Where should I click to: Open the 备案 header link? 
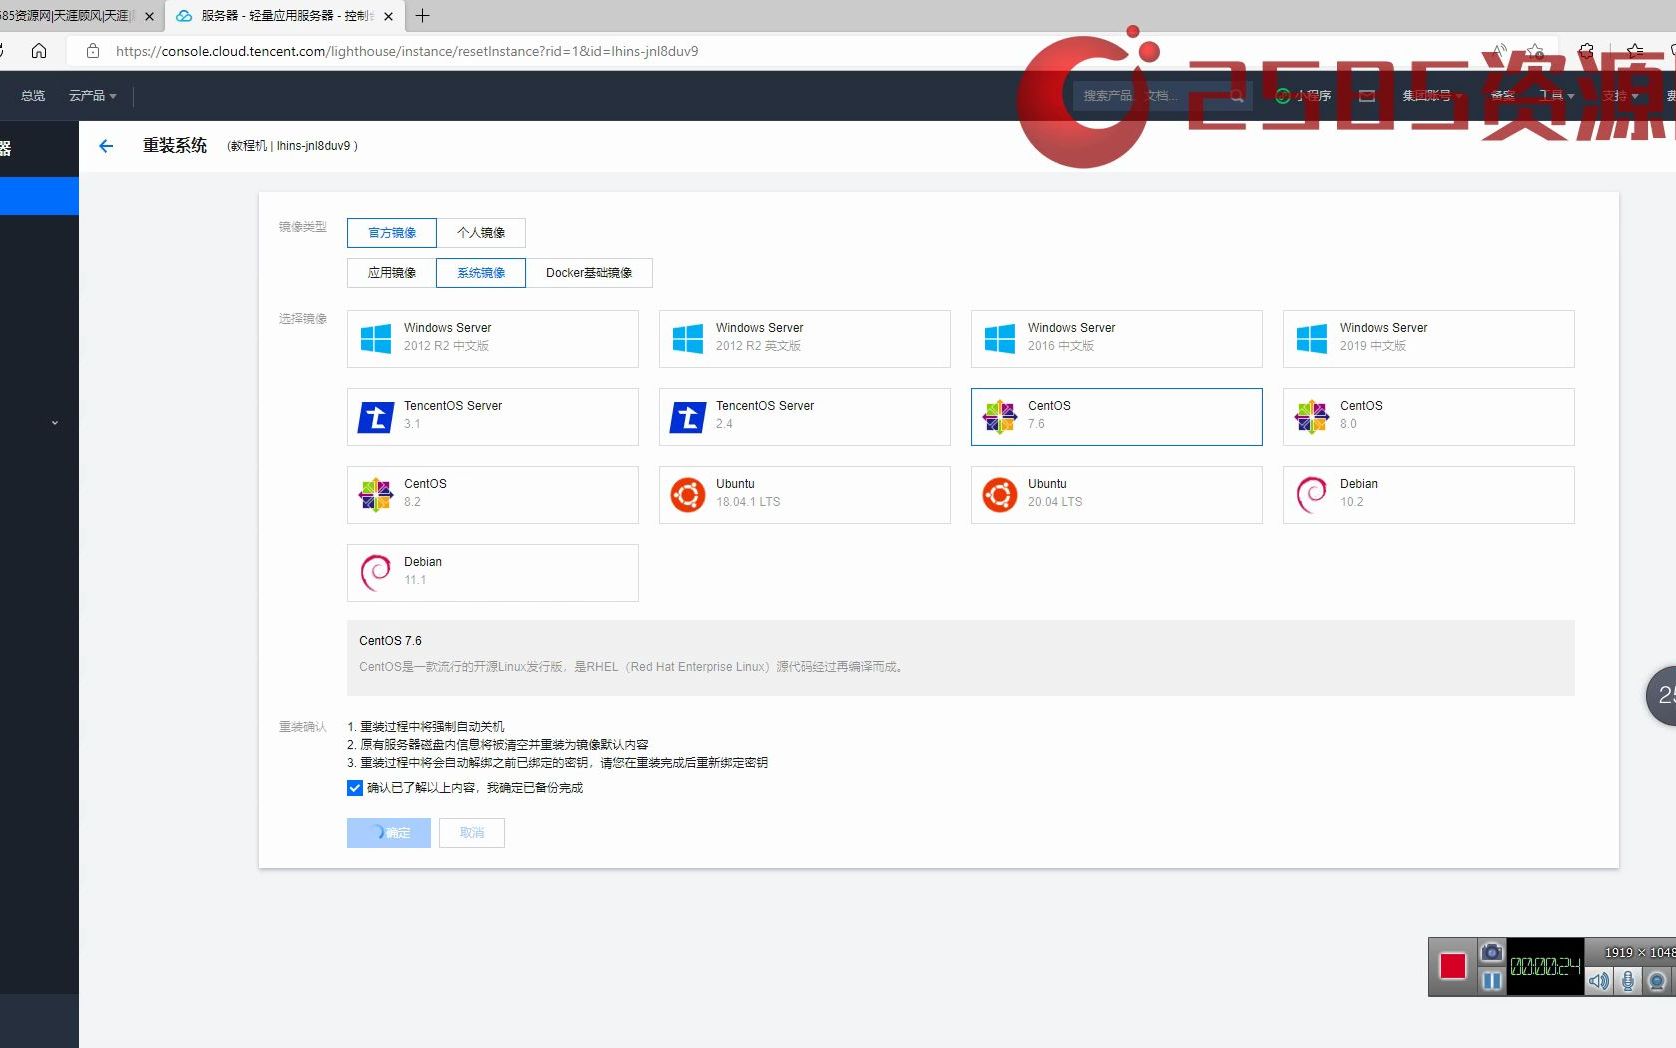[x=1502, y=96]
